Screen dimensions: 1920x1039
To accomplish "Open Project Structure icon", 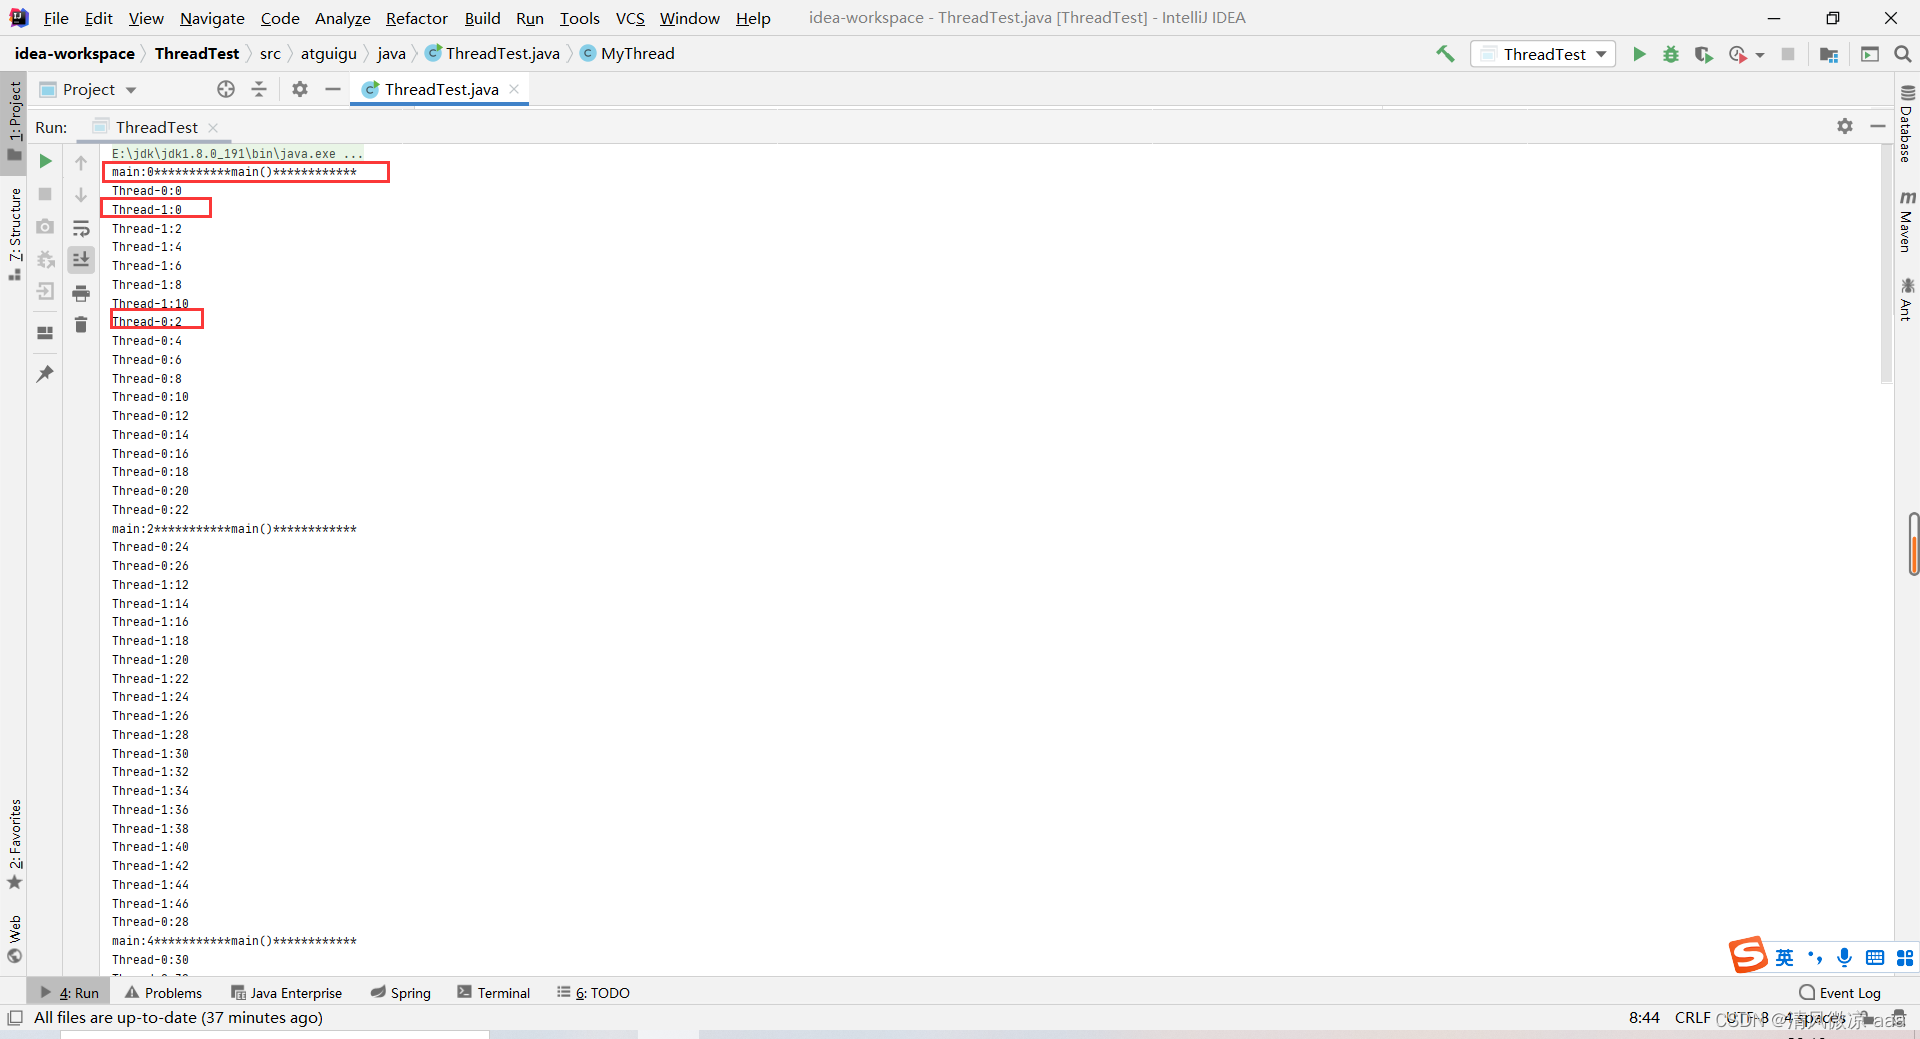I will (x=1829, y=54).
